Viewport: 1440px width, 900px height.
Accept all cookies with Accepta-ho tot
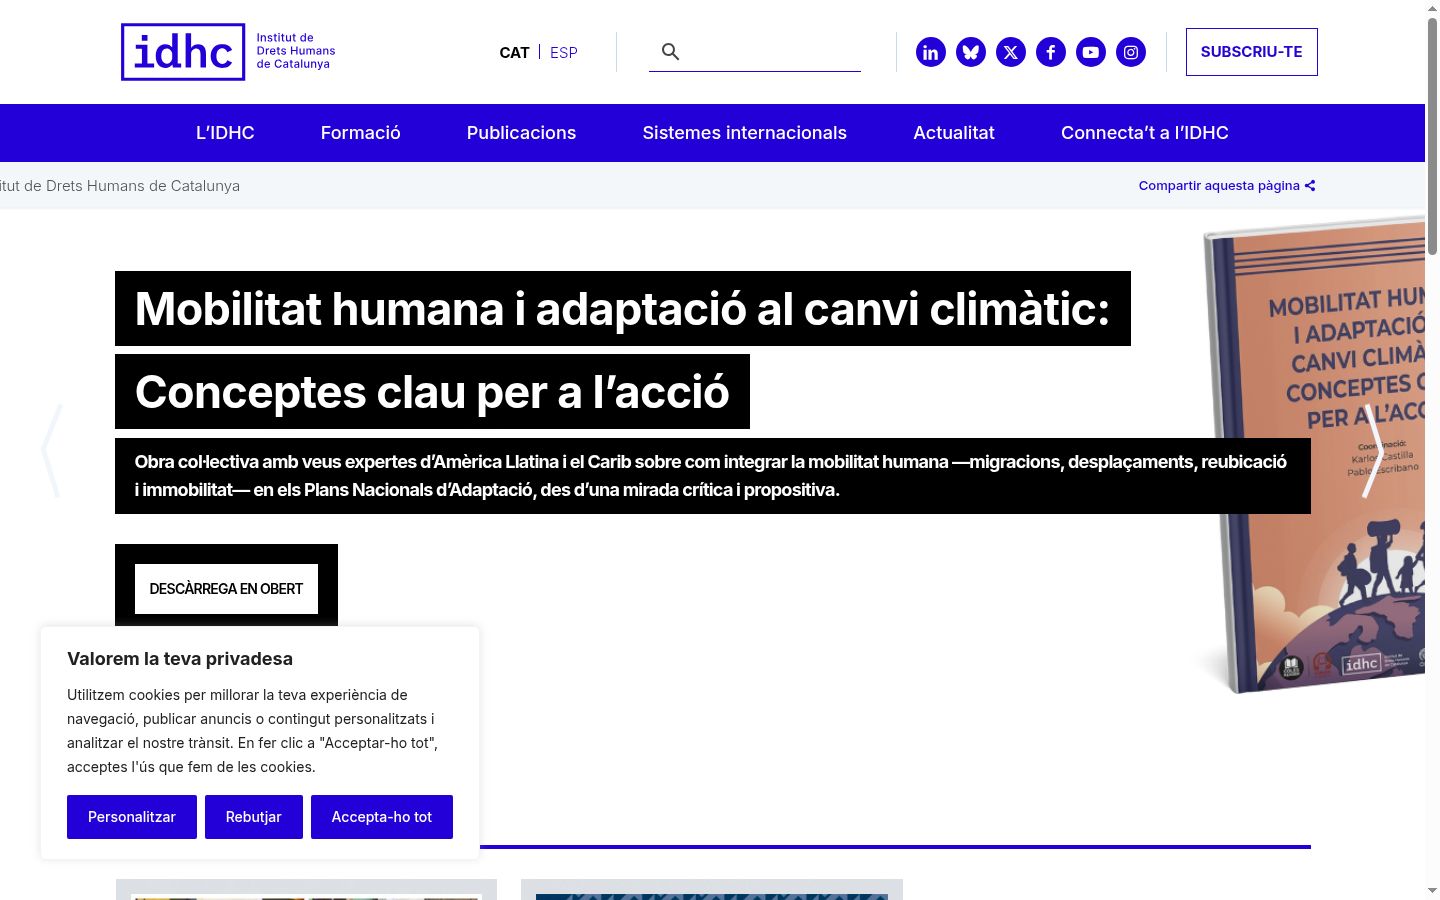tap(382, 817)
